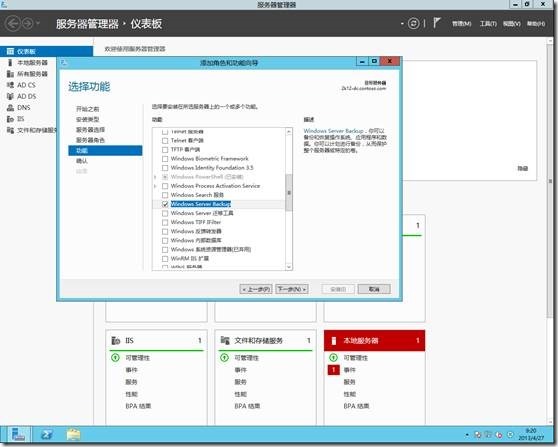
Task: Check Windows Identity Foundation 3.5 checkbox
Action: 165,168
